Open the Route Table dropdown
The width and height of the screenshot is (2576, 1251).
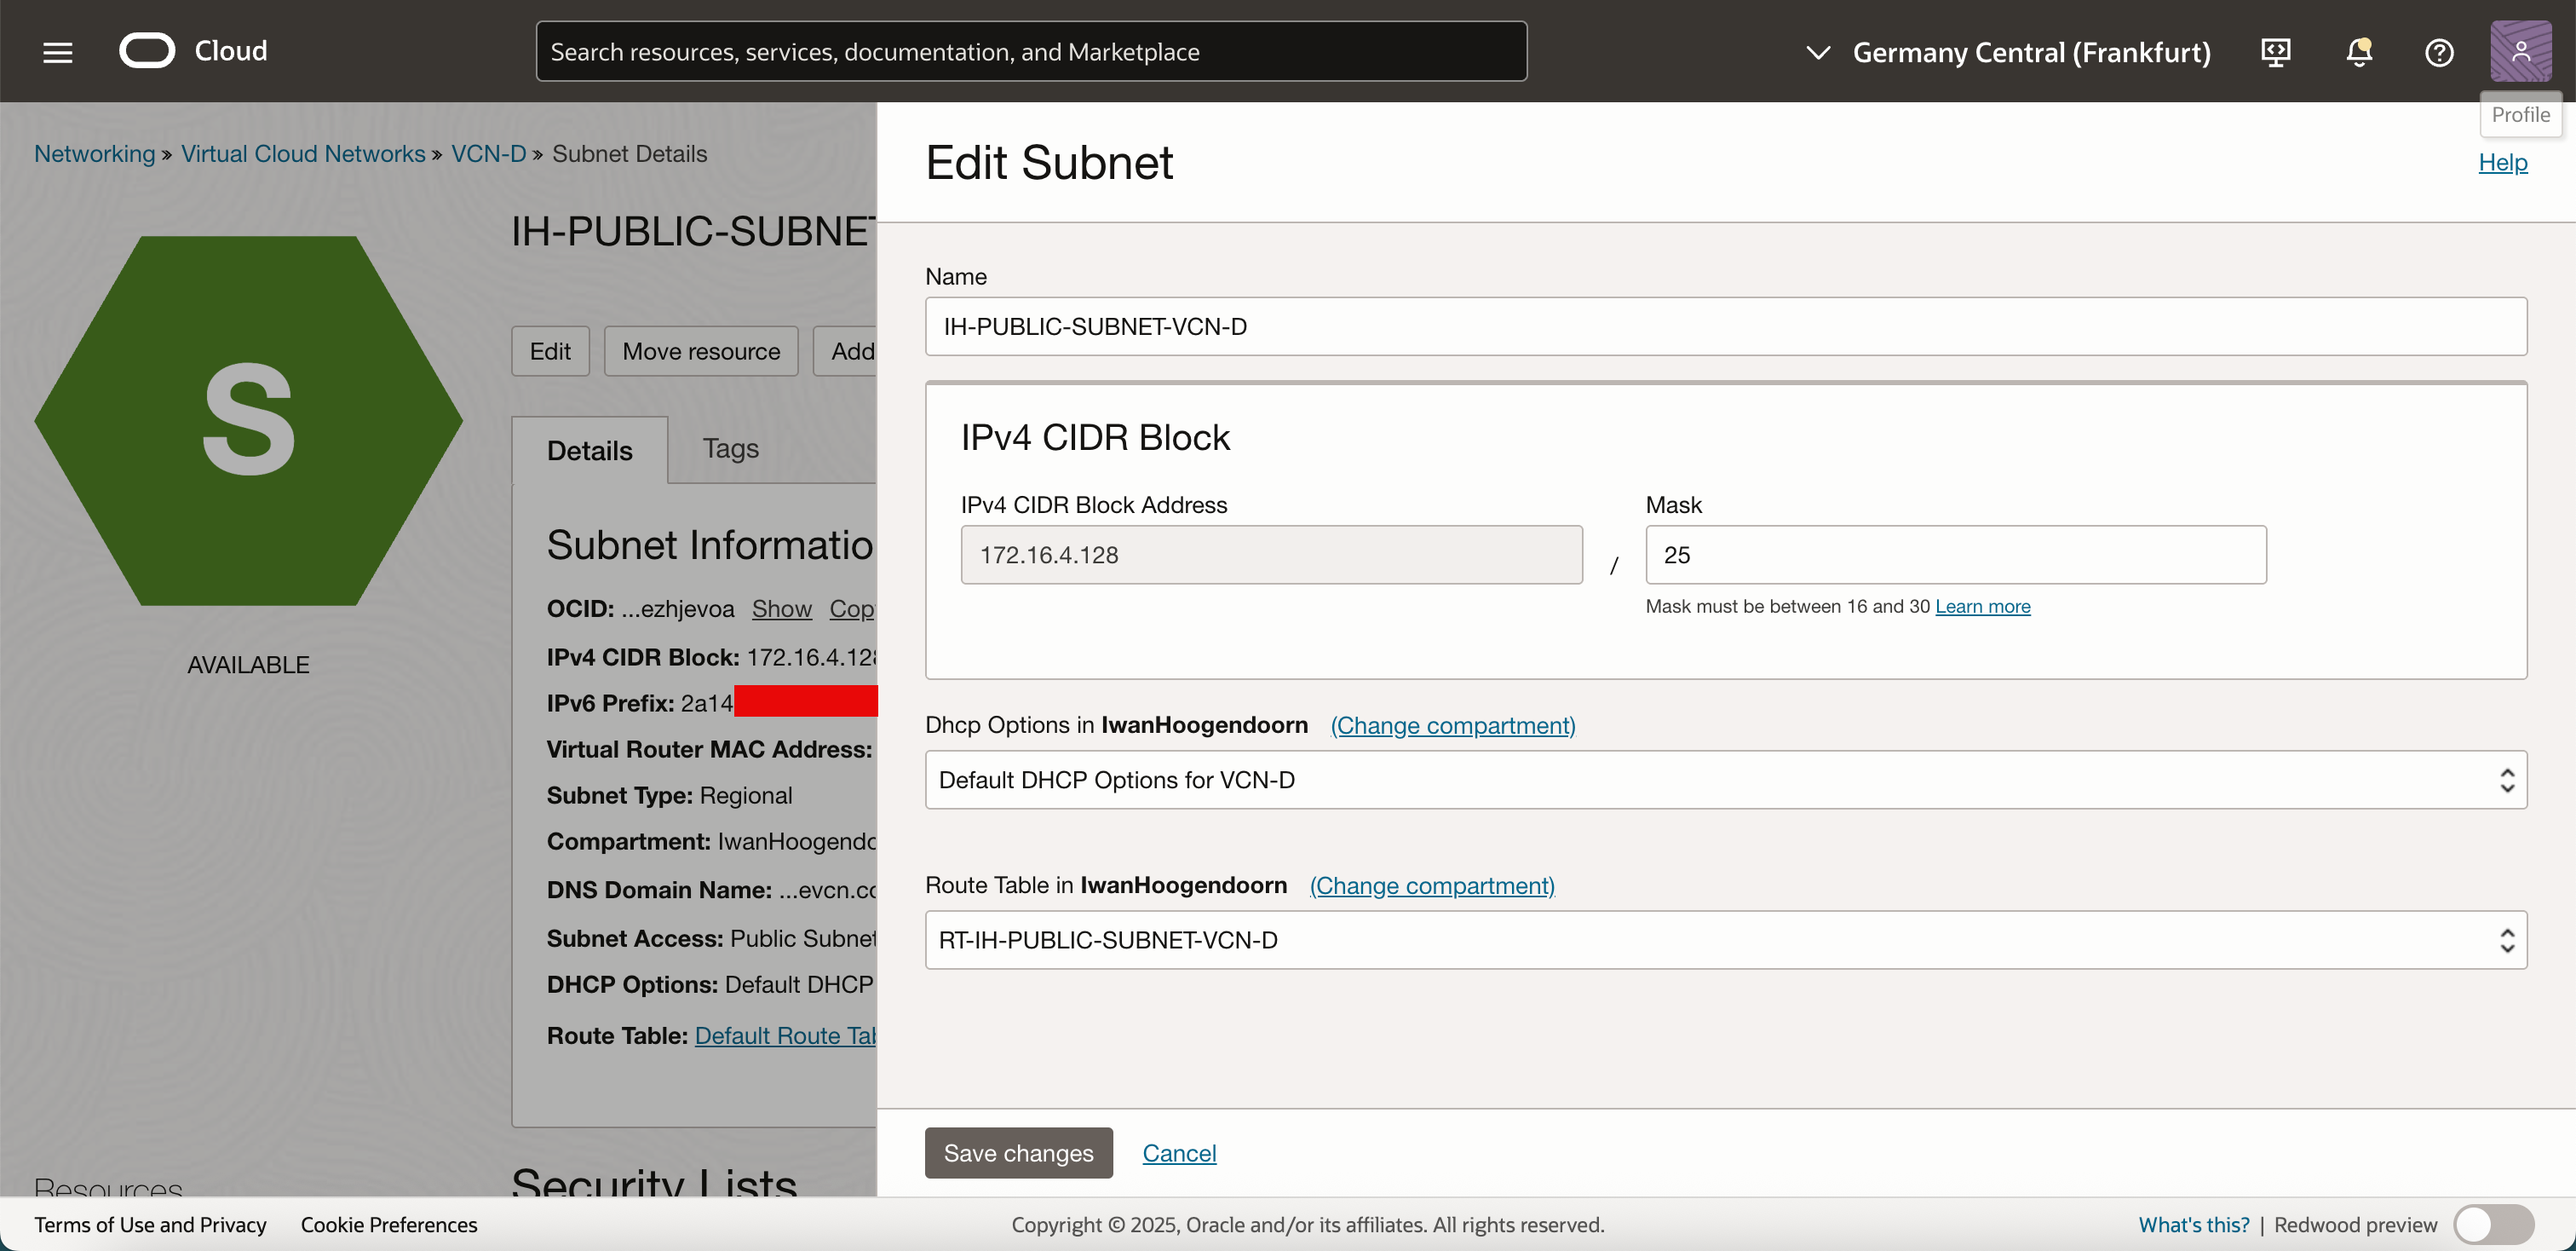(x=1725, y=940)
